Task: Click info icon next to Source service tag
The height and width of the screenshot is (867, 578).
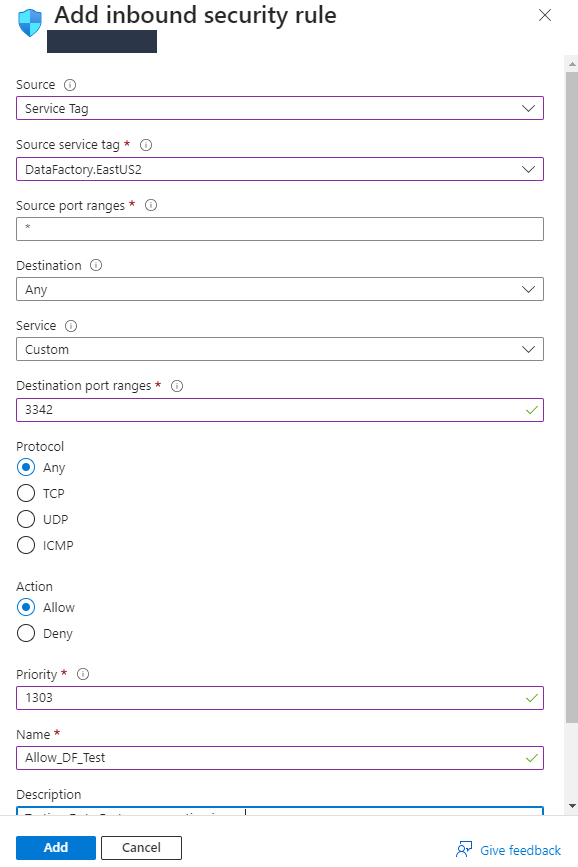Action: click(146, 145)
